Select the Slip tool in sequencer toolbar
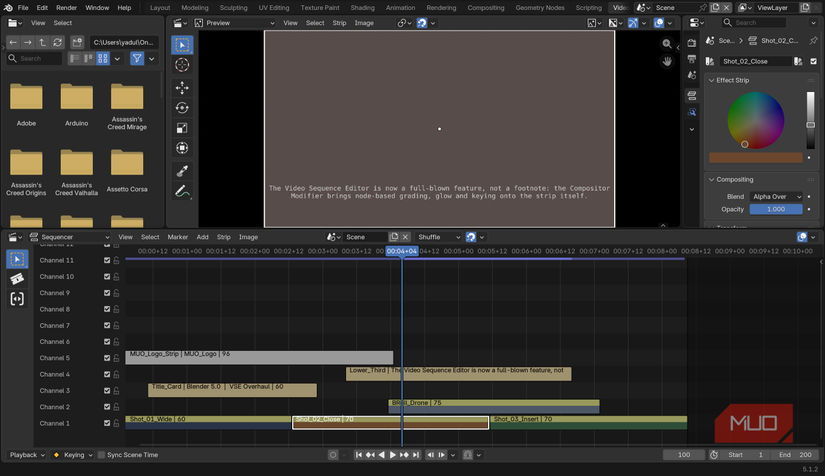Screen dimensions: 825x476 tap(17, 299)
